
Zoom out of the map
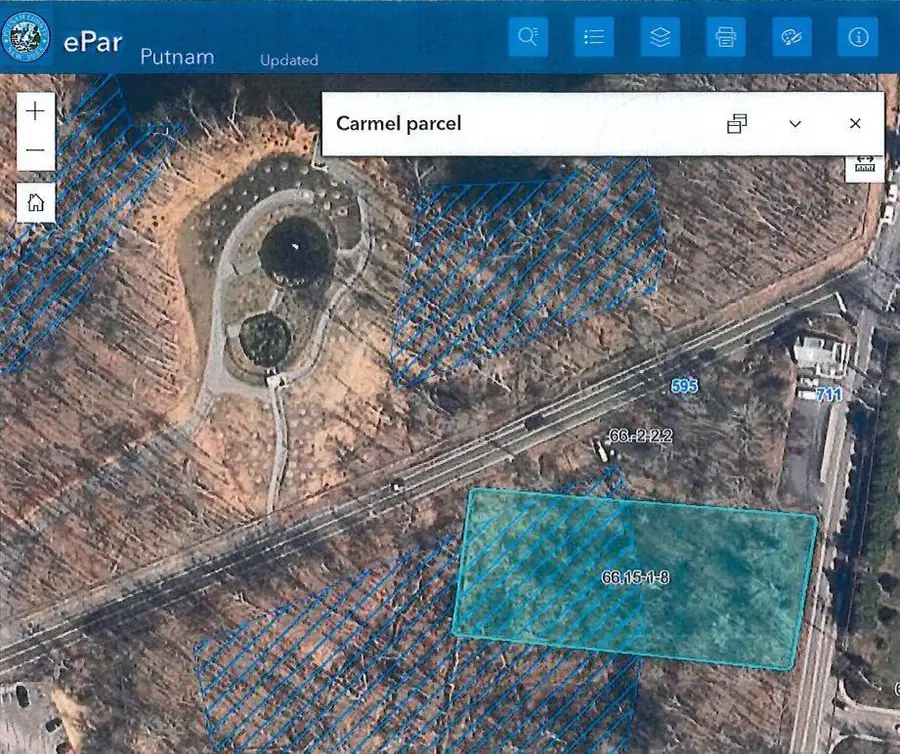tap(36, 150)
